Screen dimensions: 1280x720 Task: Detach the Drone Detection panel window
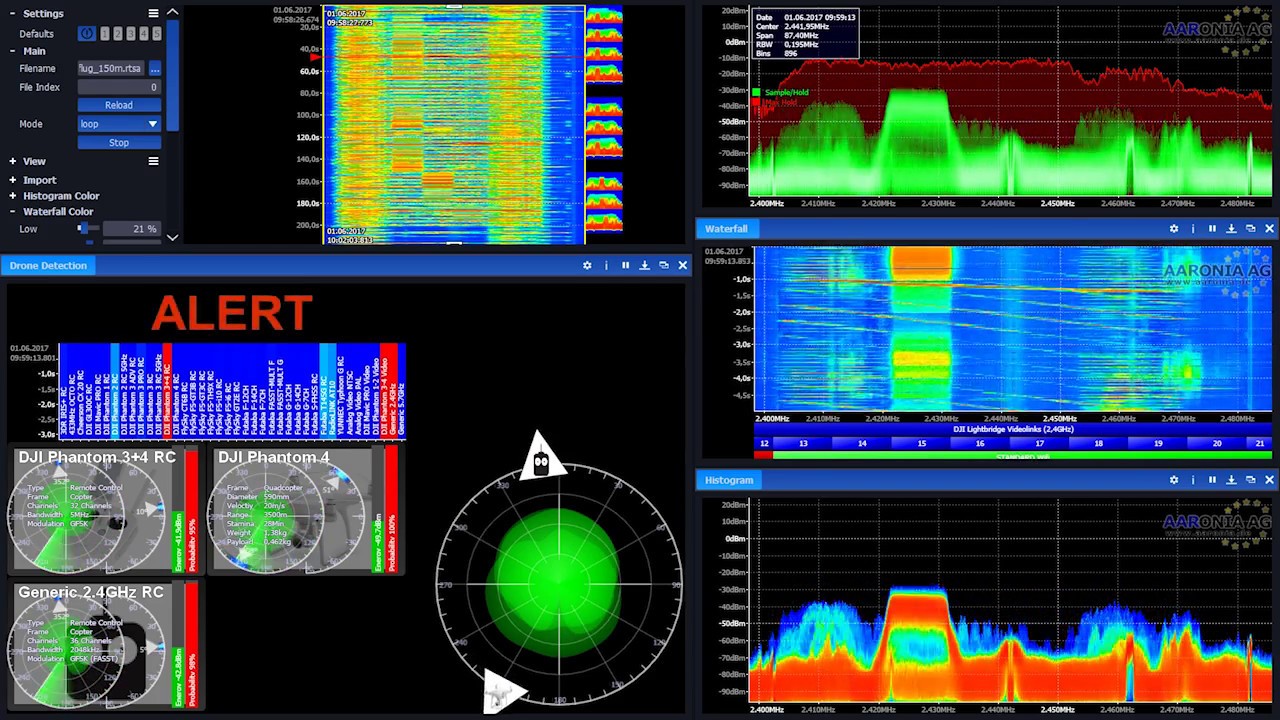point(663,265)
